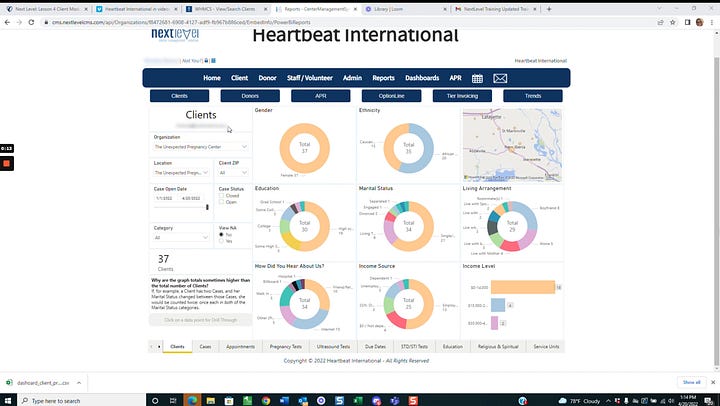This screenshot has width=720, height=406.
Task: Open Cortana circle on the taskbar
Action: (155, 400)
